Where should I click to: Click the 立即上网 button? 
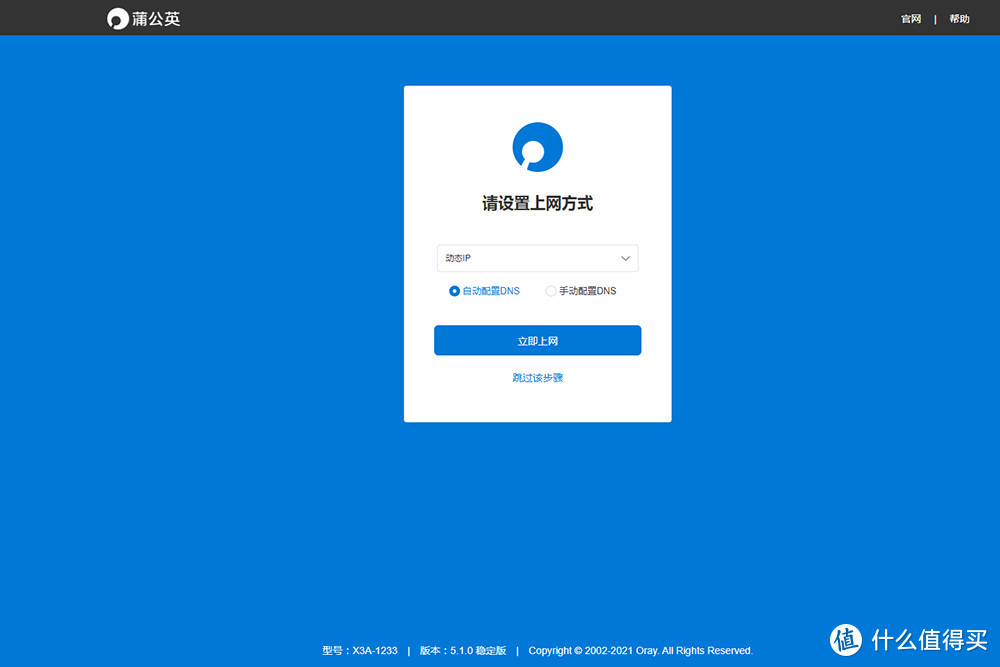pyautogui.click(x=537, y=340)
